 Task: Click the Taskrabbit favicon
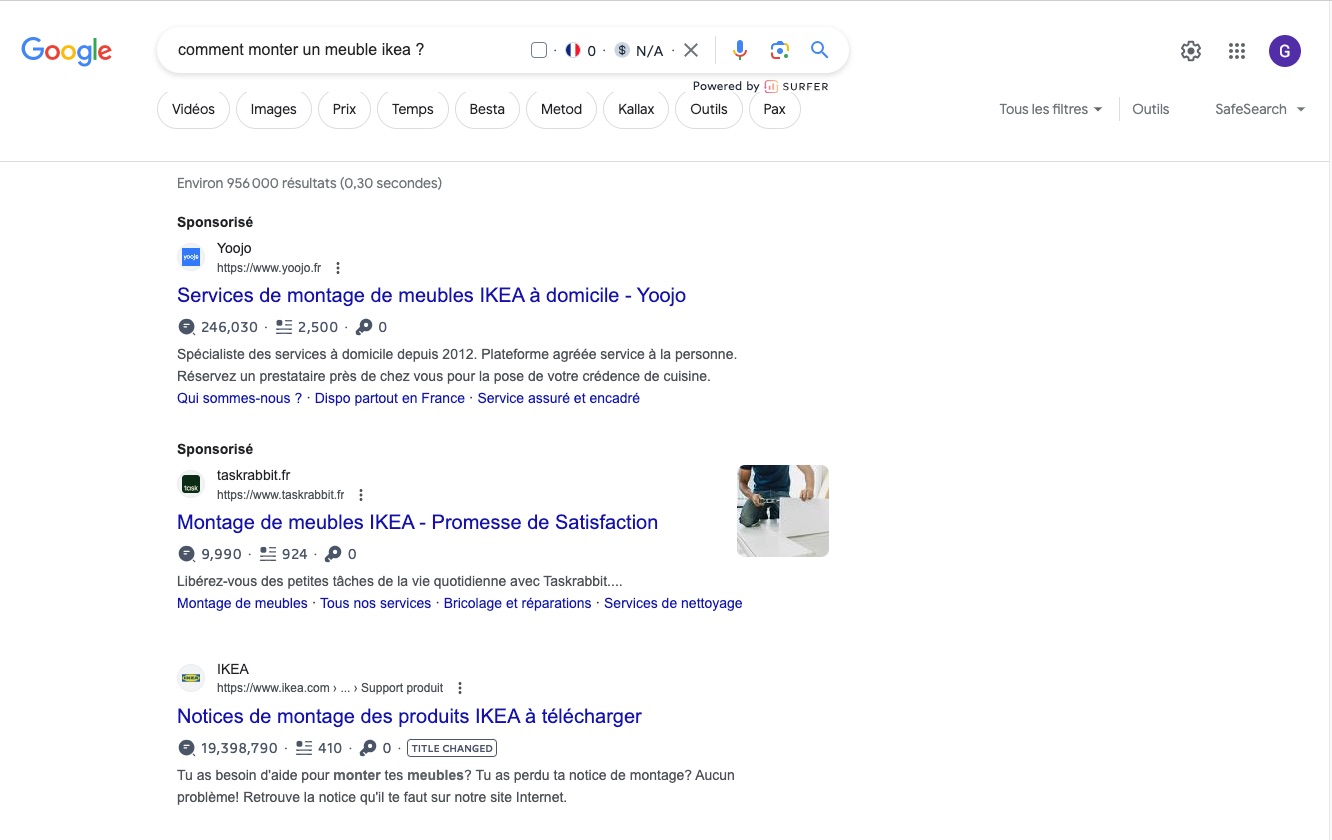click(x=191, y=485)
